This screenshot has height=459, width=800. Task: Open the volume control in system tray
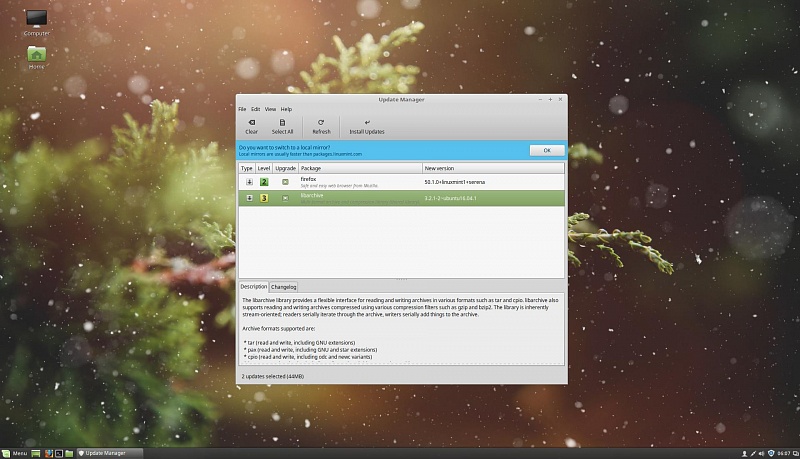(759, 453)
